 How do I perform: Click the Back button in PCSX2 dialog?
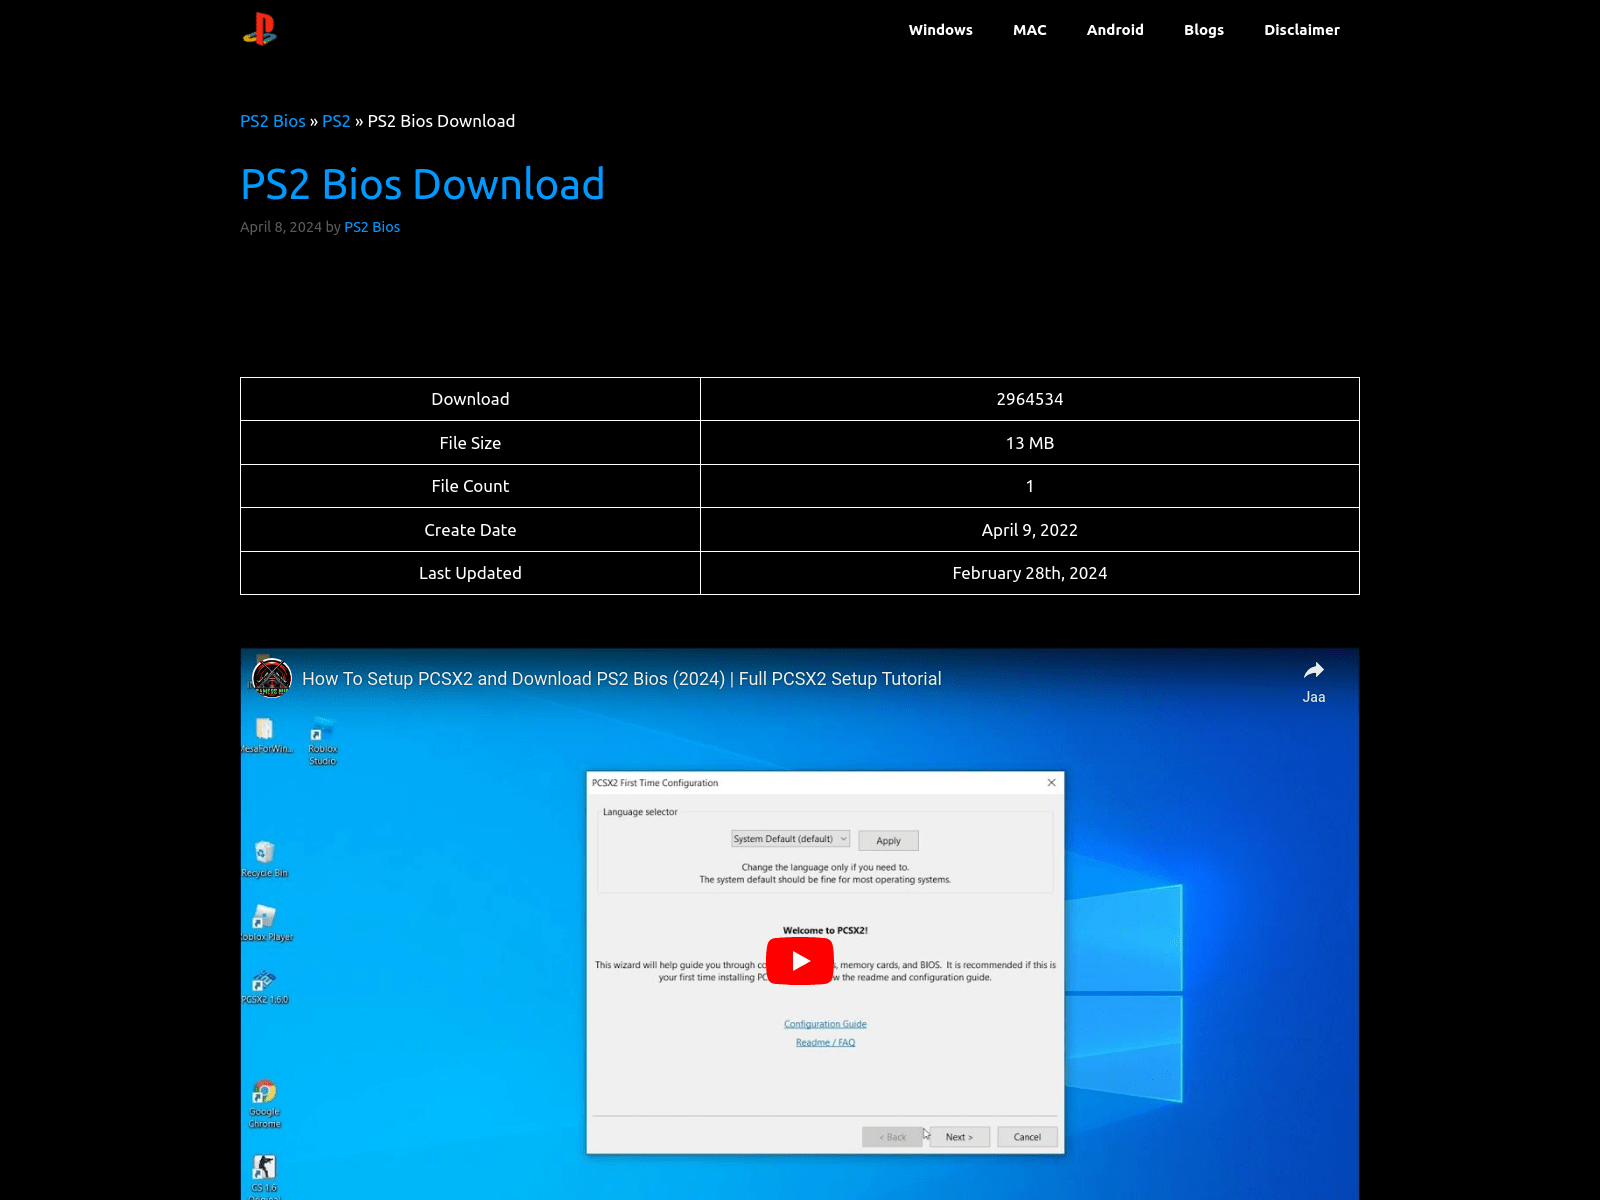coord(892,1137)
